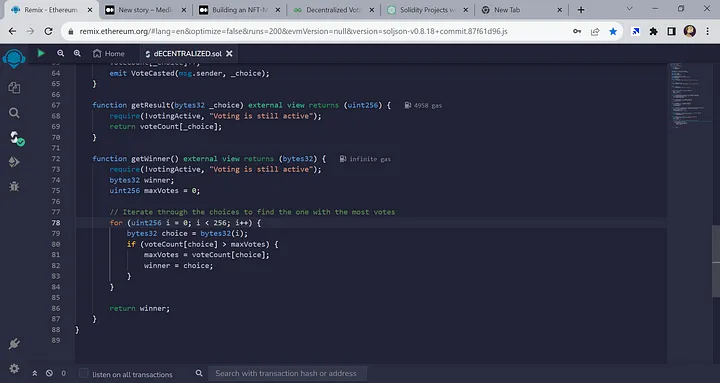Switch to Decentralized Vot browser tab

pos(333,10)
